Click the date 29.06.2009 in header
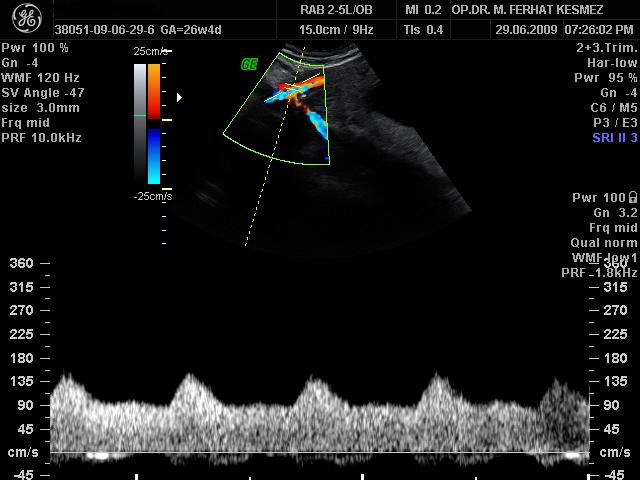This screenshot has height=480, width=640. (528, 30)
